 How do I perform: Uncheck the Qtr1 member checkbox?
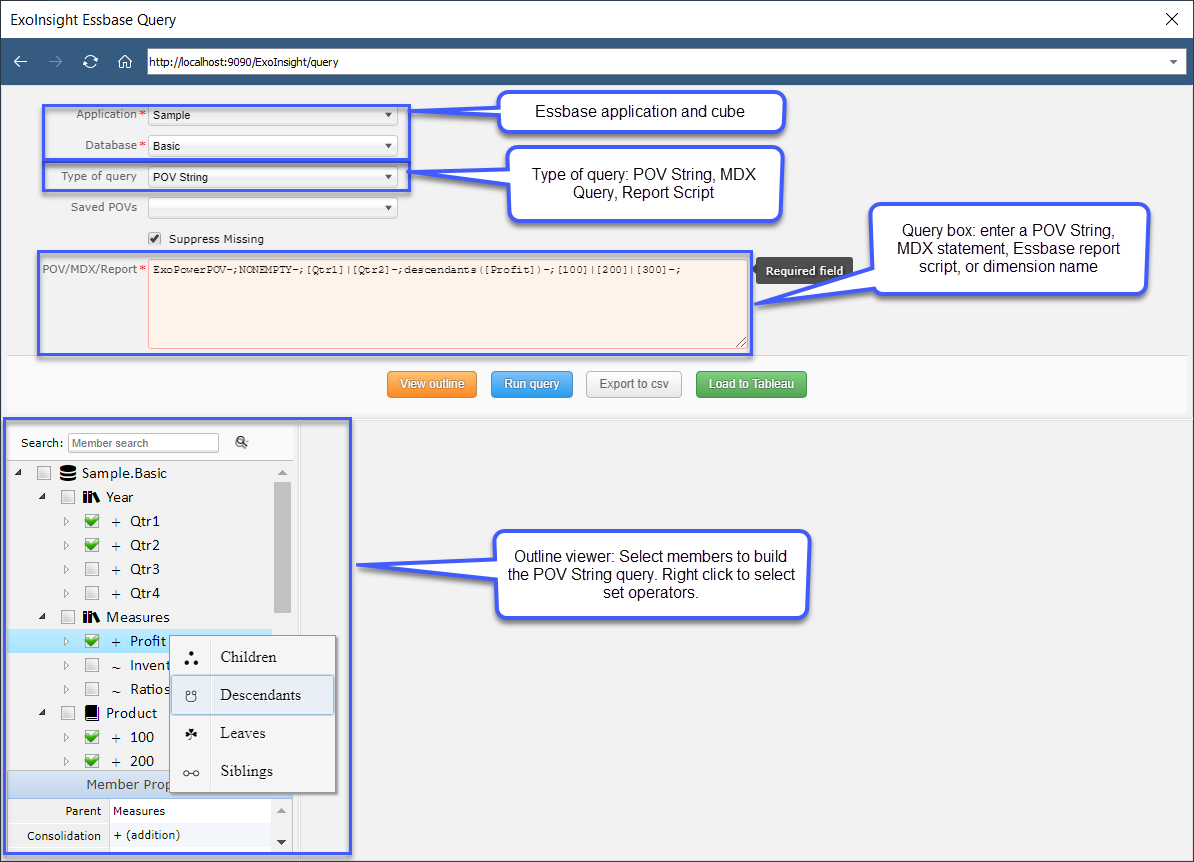(92, 521)
